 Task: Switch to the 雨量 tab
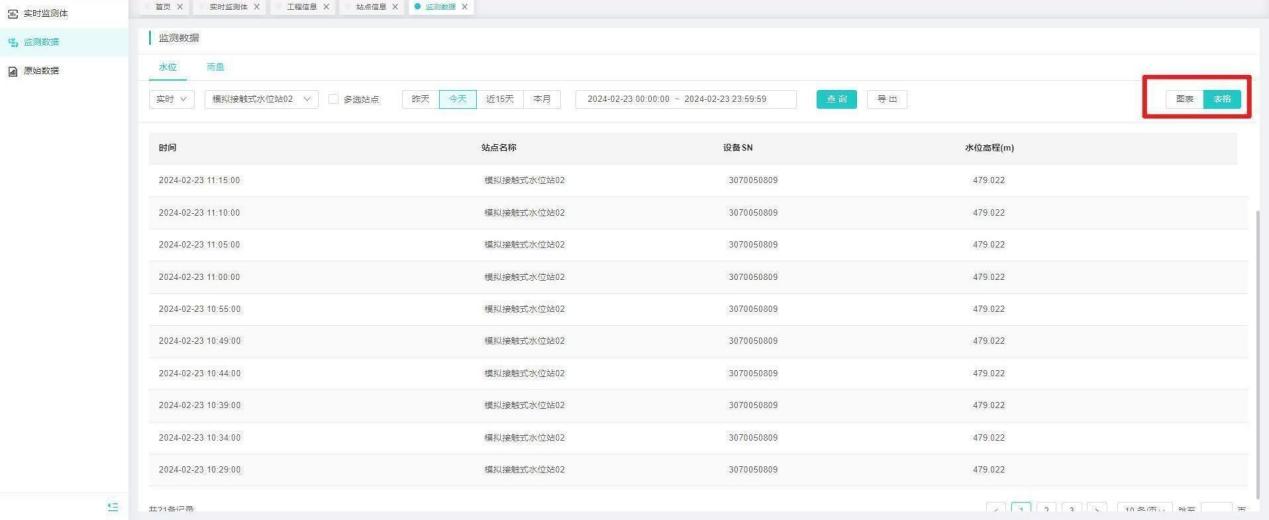pos(215,67)
